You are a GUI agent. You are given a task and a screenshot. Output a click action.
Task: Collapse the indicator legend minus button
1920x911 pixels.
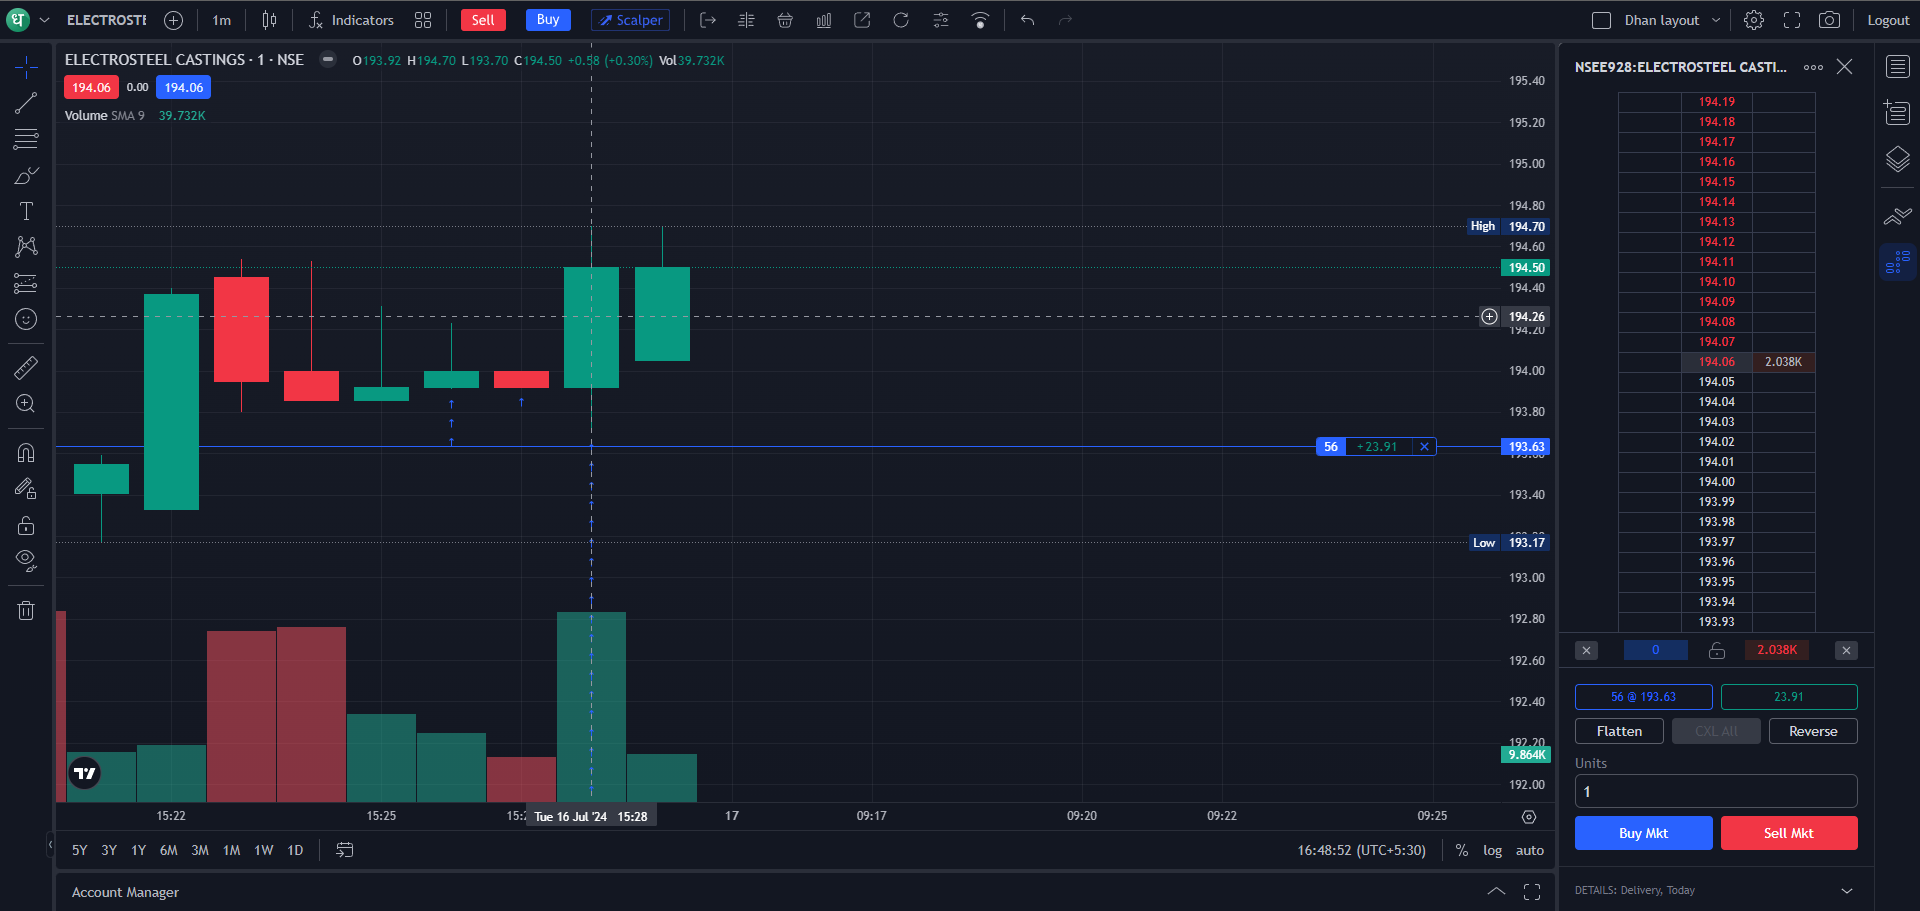pos(327,59)
